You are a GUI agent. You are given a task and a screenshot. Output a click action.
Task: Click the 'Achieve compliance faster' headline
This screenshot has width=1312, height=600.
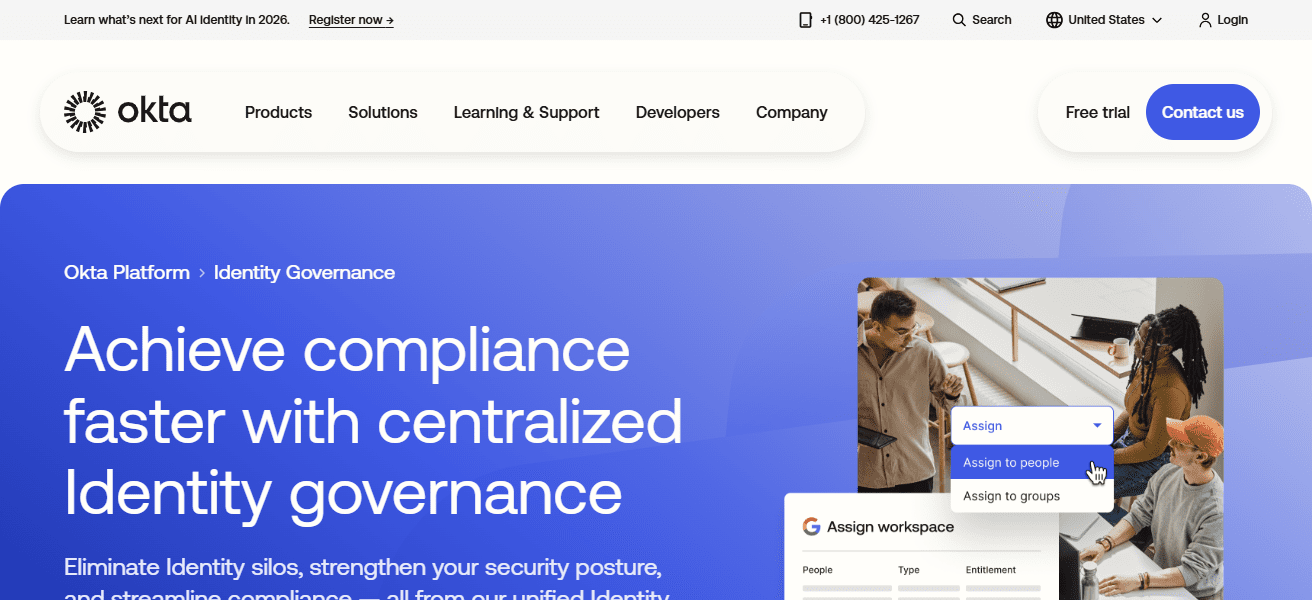pyautogui.click(x=373, y=420)
